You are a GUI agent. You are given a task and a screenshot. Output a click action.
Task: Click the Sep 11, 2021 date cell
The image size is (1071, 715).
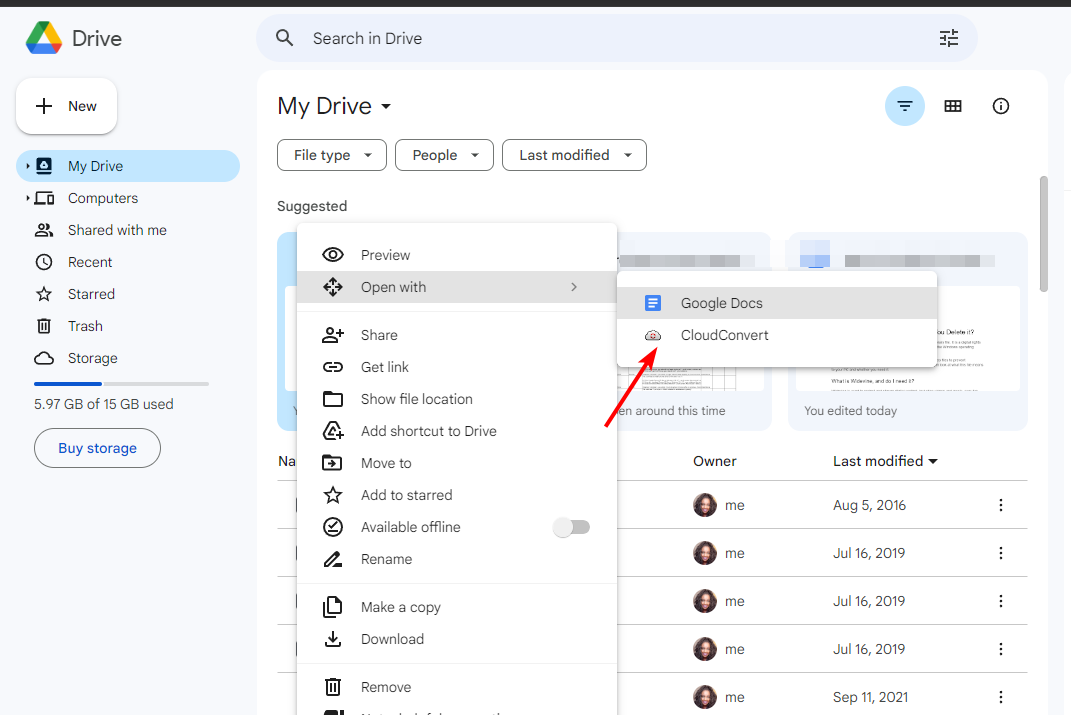[870, 697]
